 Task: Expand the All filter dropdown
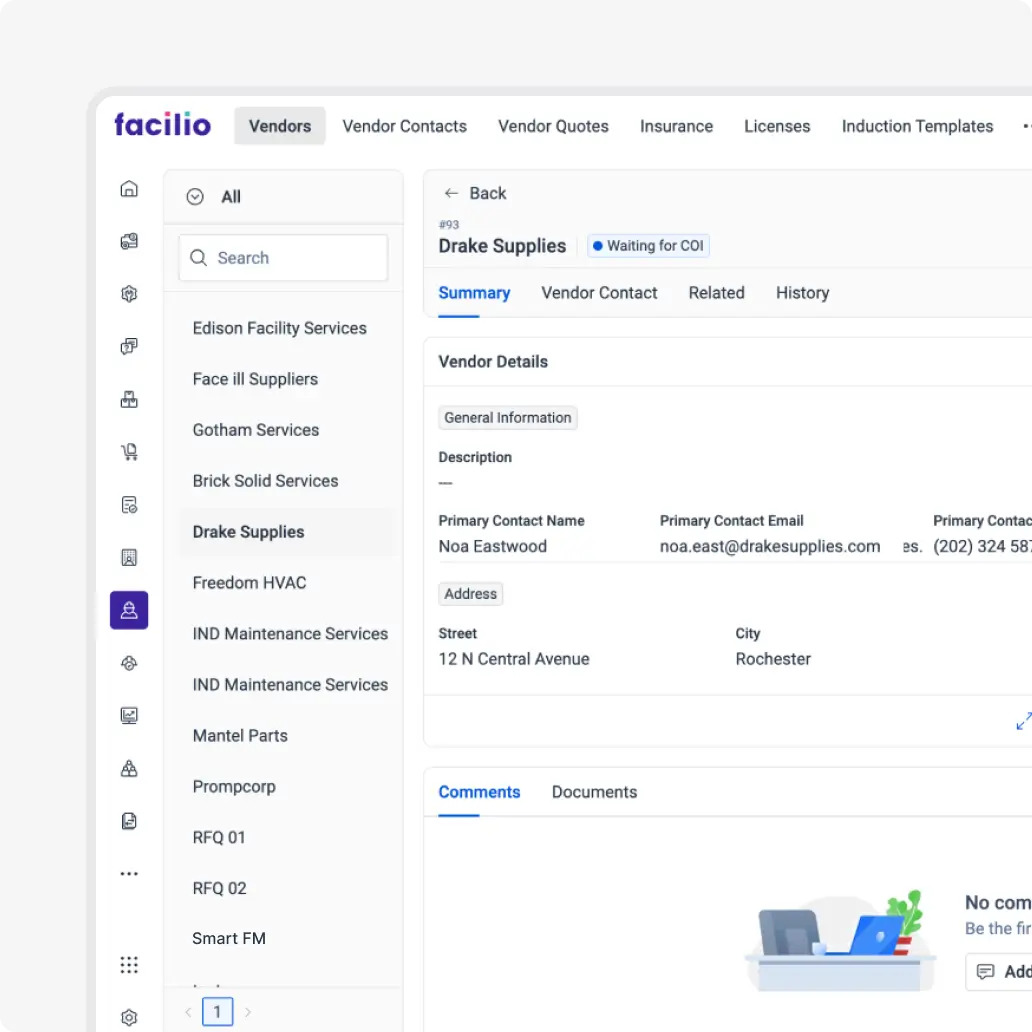point(216,197)
